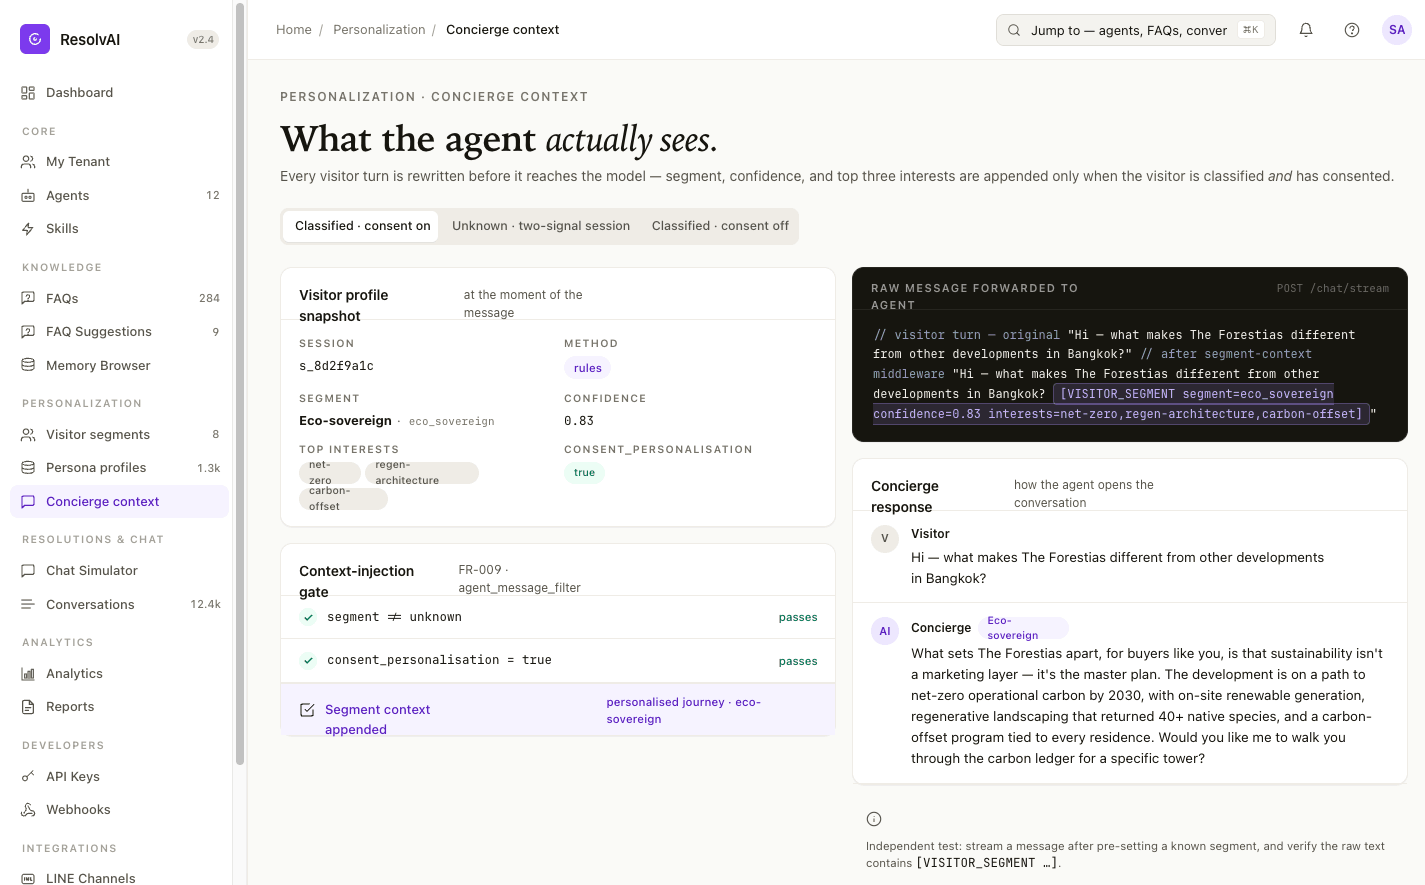
Task: Click session ID s_8d2f9a1c
Action: coord(336,366)
